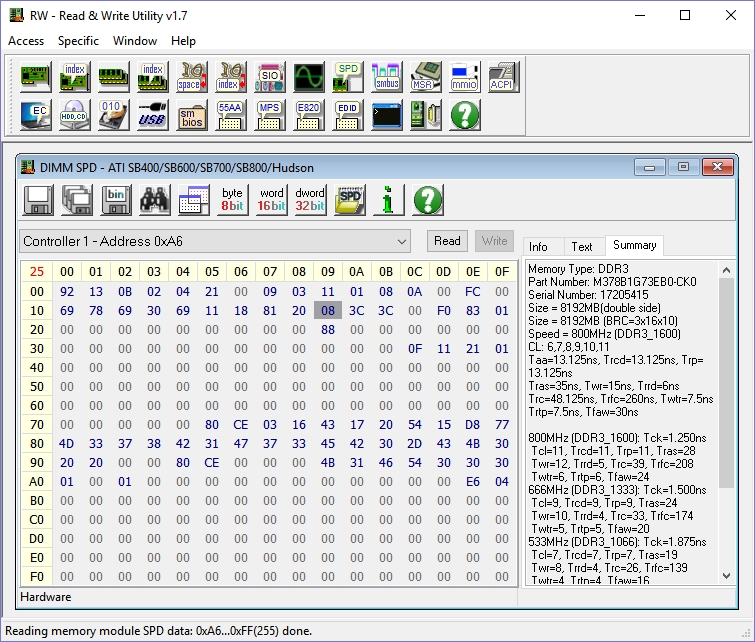Save SPD data with floppy icon

[x=38, y=200]
